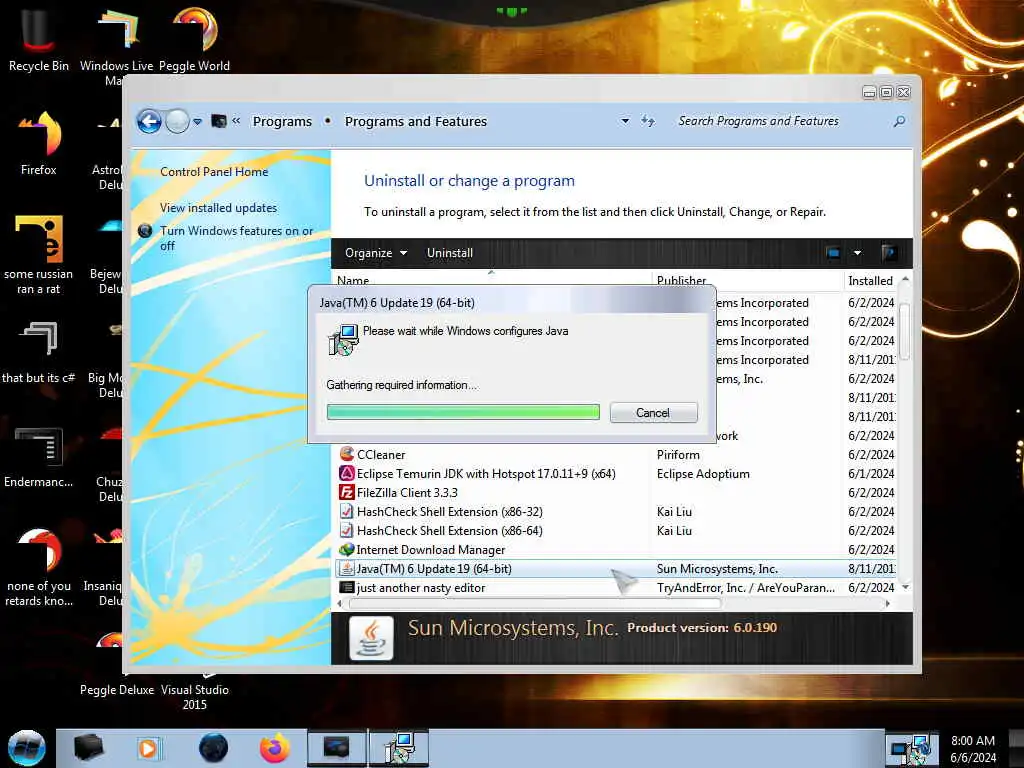Click the Piriform publisher cell
This screenshot has height=768, width=1024.
[678, 455]
